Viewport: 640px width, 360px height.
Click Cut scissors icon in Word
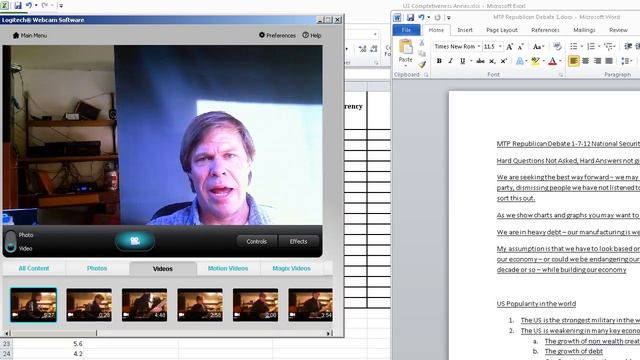coord(422,43)
